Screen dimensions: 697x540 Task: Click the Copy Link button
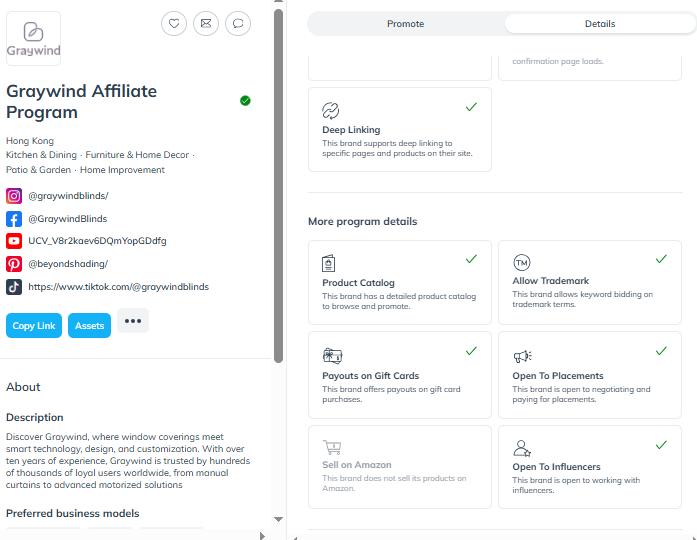pyautogui.click(x=34, y=325)
